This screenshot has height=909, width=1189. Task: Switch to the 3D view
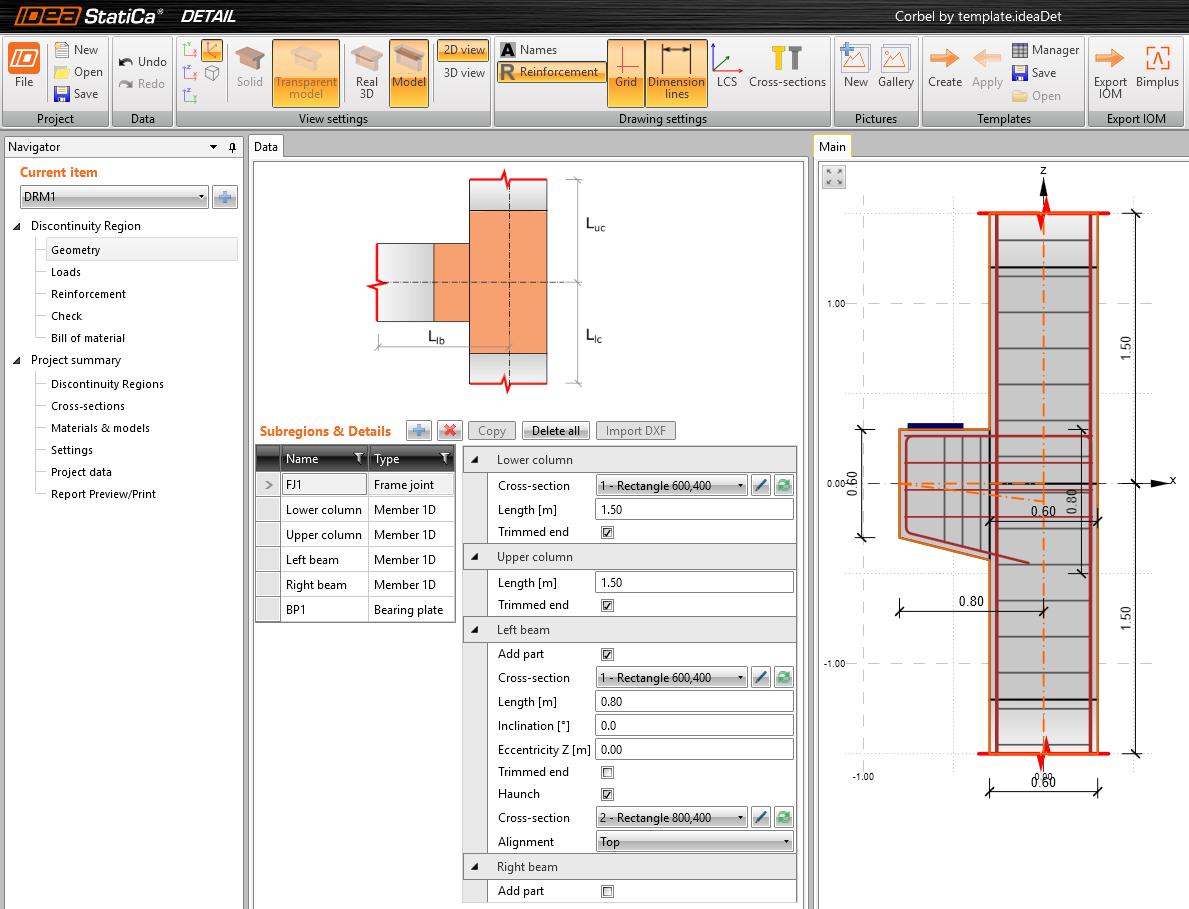(x=464, y=73)
